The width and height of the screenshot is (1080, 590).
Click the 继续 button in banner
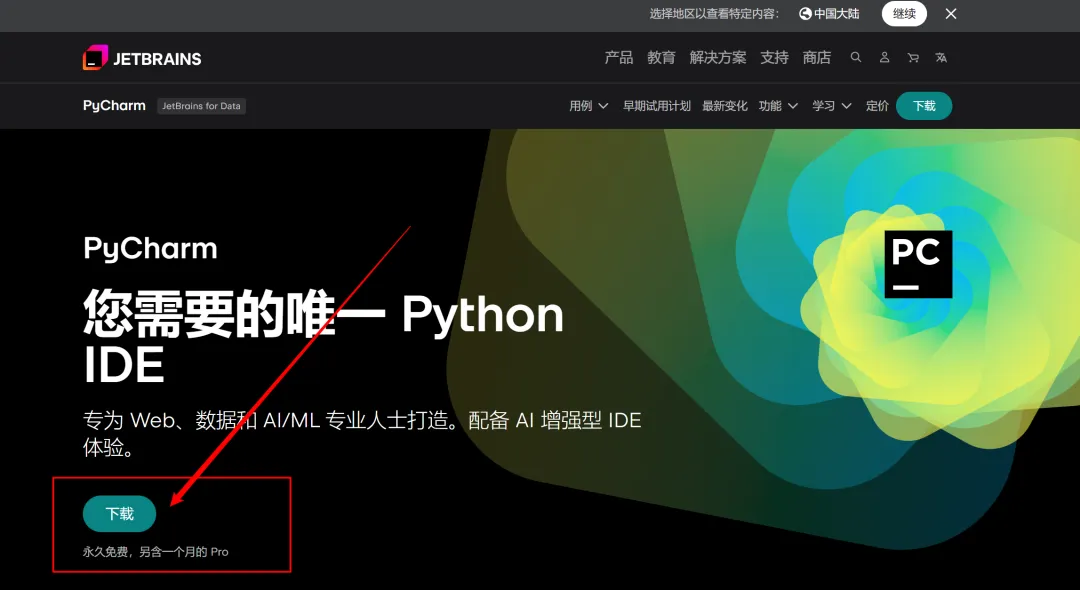904,14
